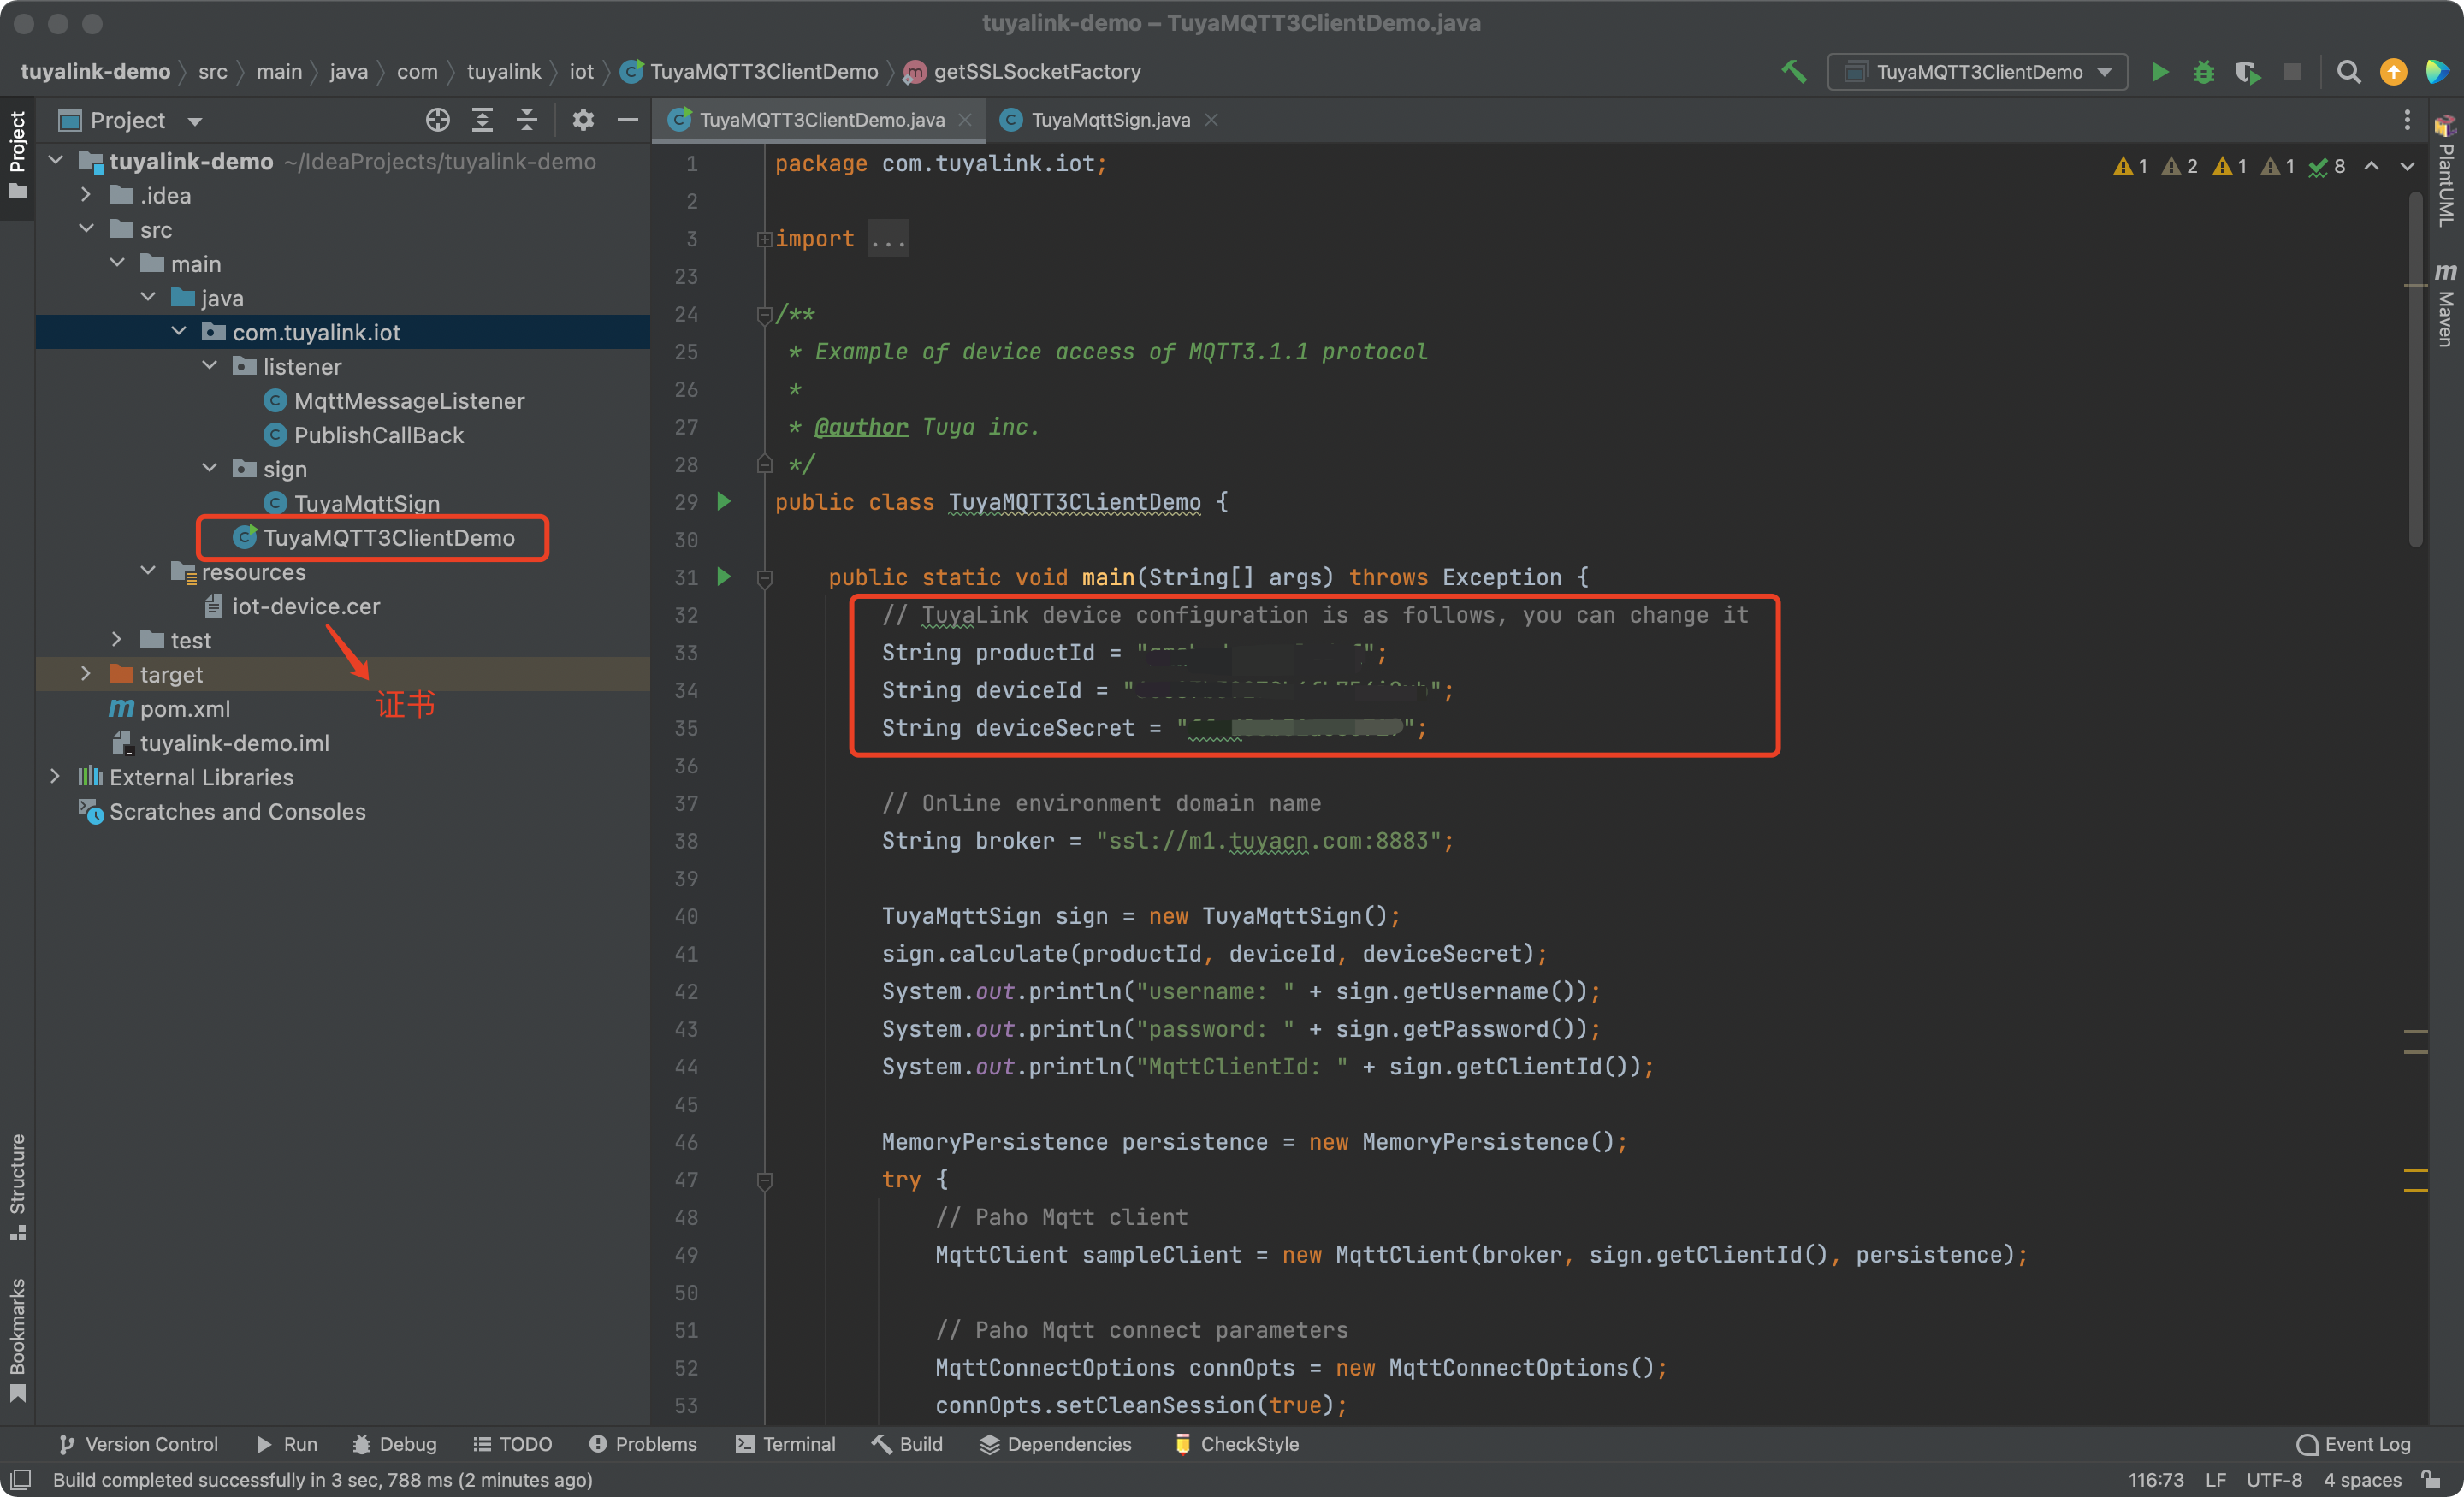Collapse the listener package
Screen dimensions: 2464x1497
click(x=210, y=366)
